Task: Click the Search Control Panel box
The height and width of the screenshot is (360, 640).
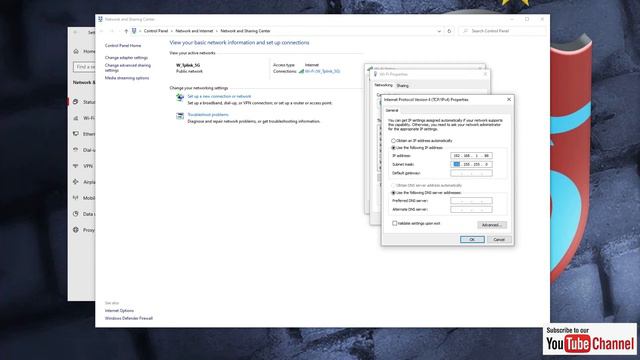Action: click(x=502, y=31)
